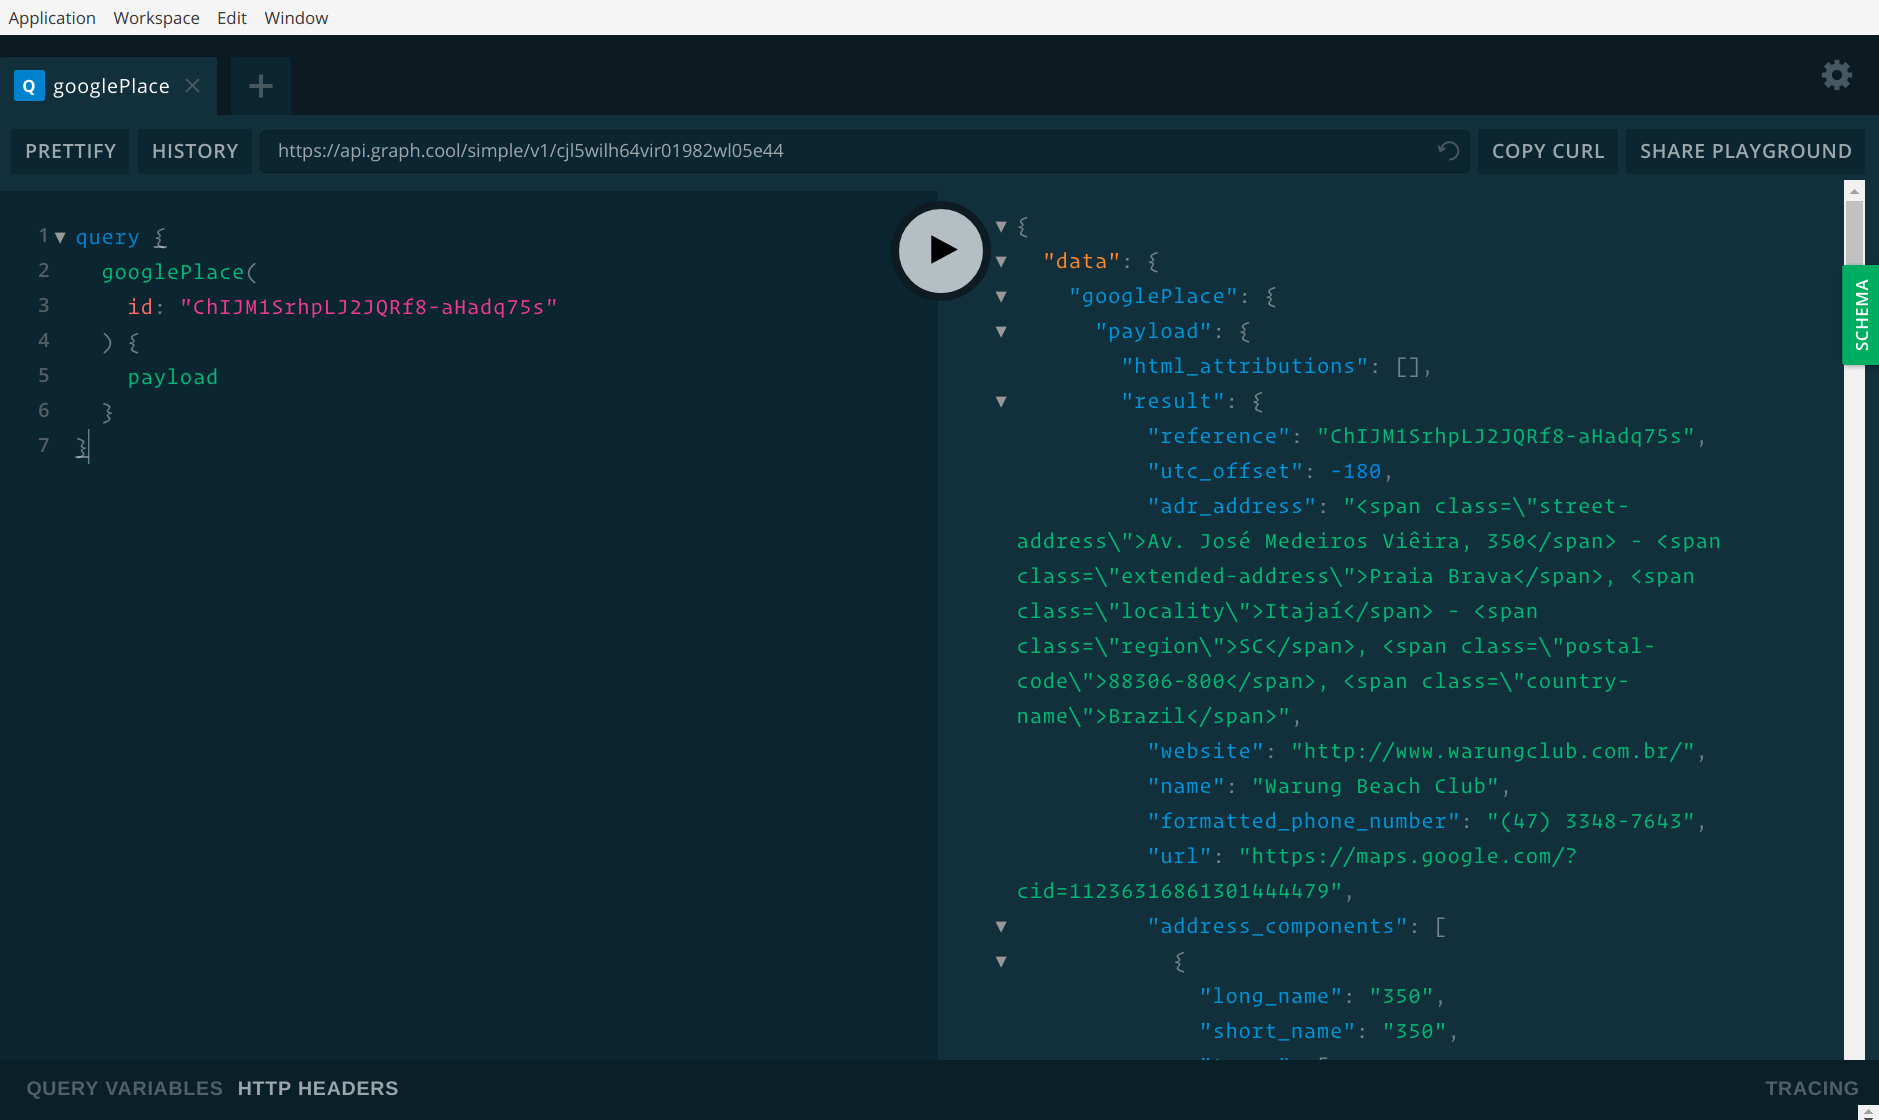Open the SCHEMA side panel
Image resolution: width=1879 pixels, height=1120 pixels.
pyautogui.click(x=1861, y=315)
